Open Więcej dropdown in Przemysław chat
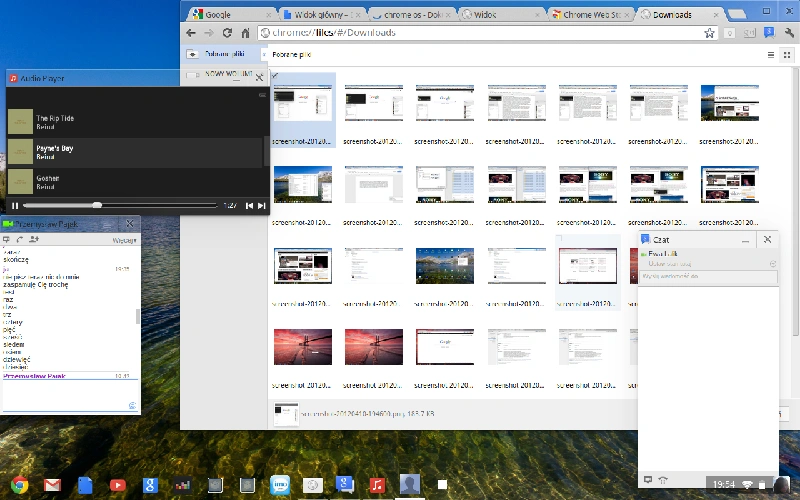The width and height of the screenshot is (800, 500). click(124, 240)
